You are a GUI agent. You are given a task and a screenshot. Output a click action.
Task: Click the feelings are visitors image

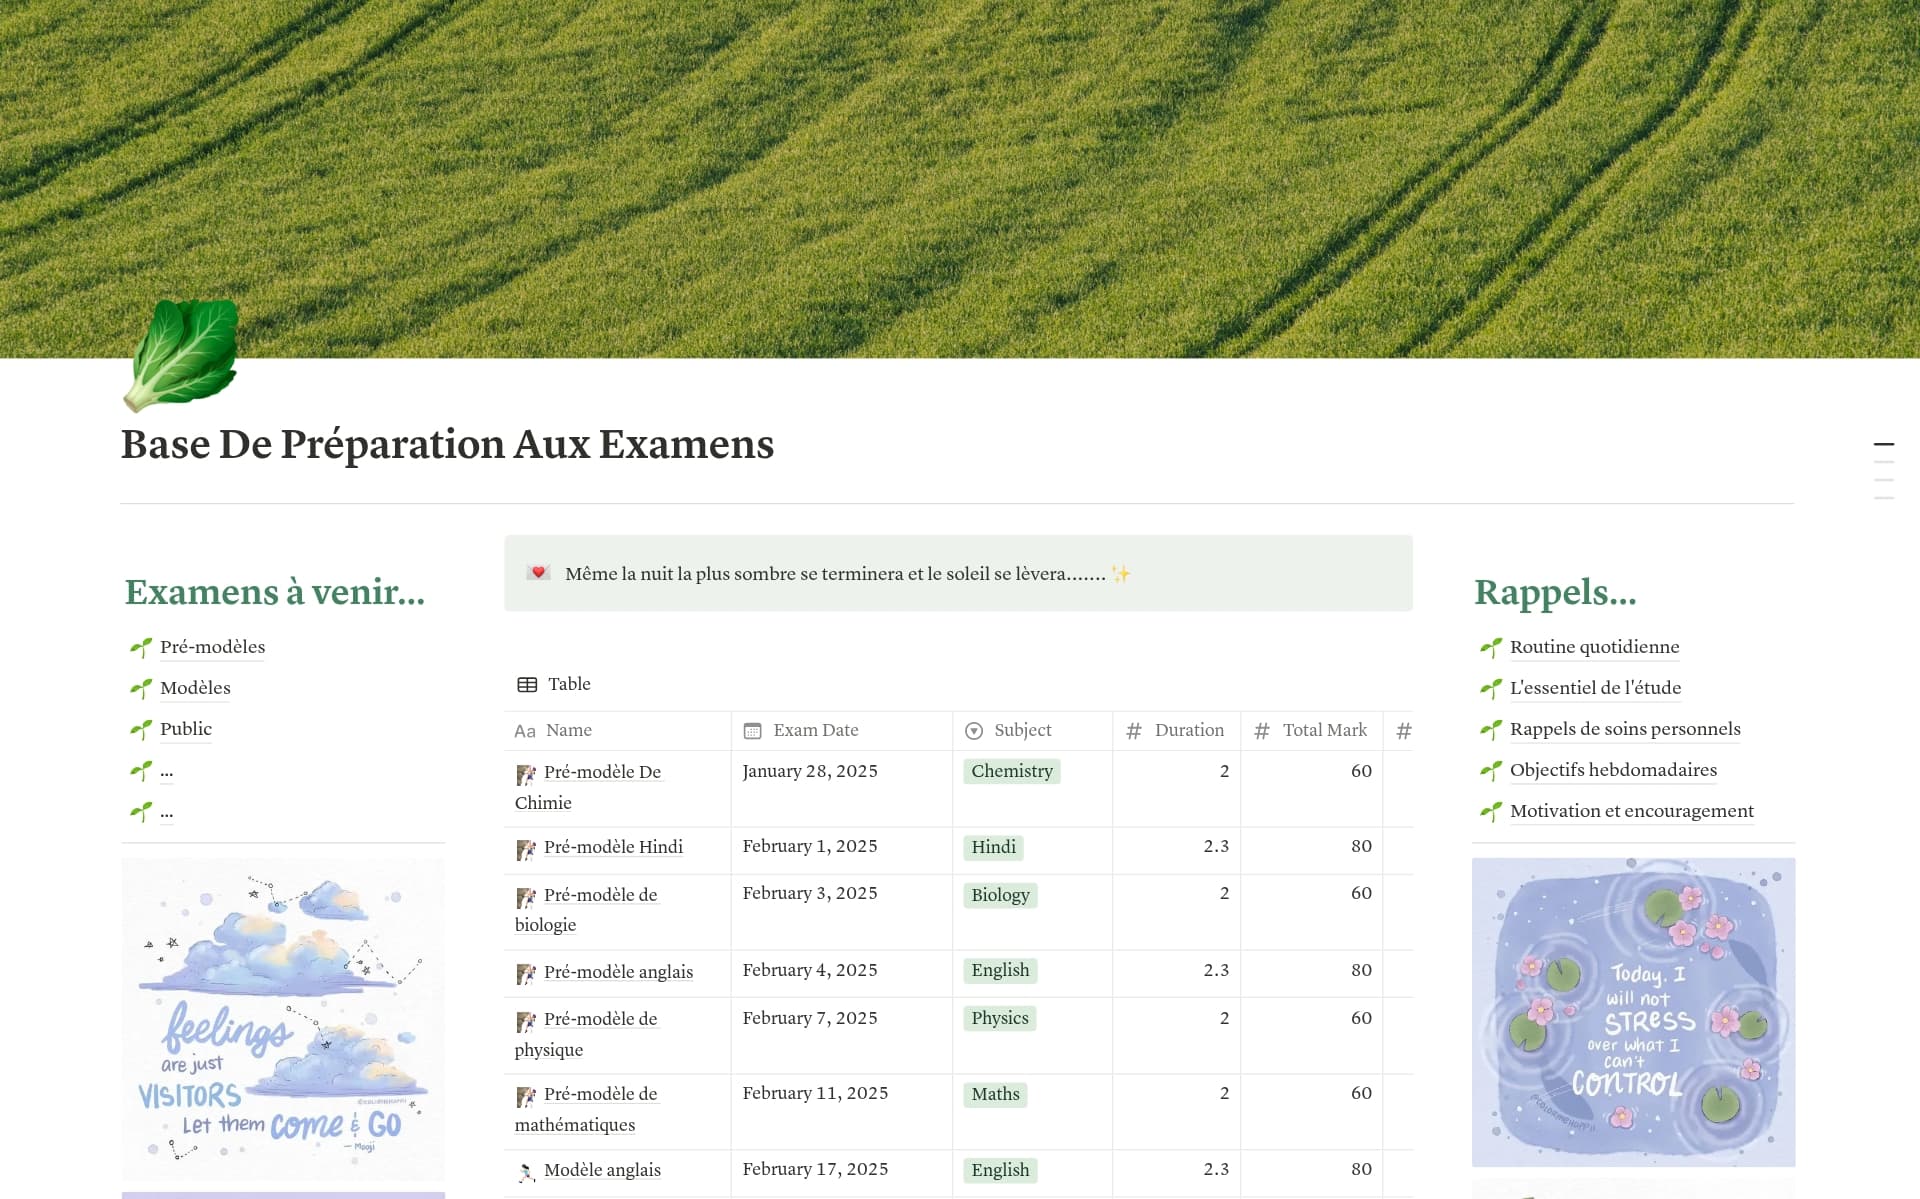(x=283, y=1018)
